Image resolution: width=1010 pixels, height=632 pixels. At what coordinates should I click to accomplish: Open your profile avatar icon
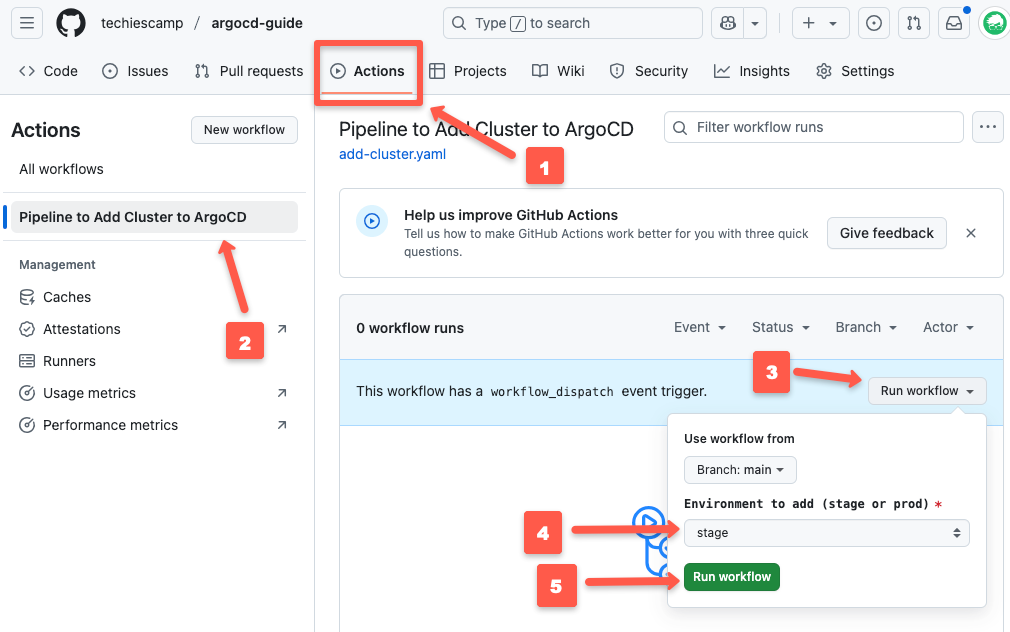(993, 22)
